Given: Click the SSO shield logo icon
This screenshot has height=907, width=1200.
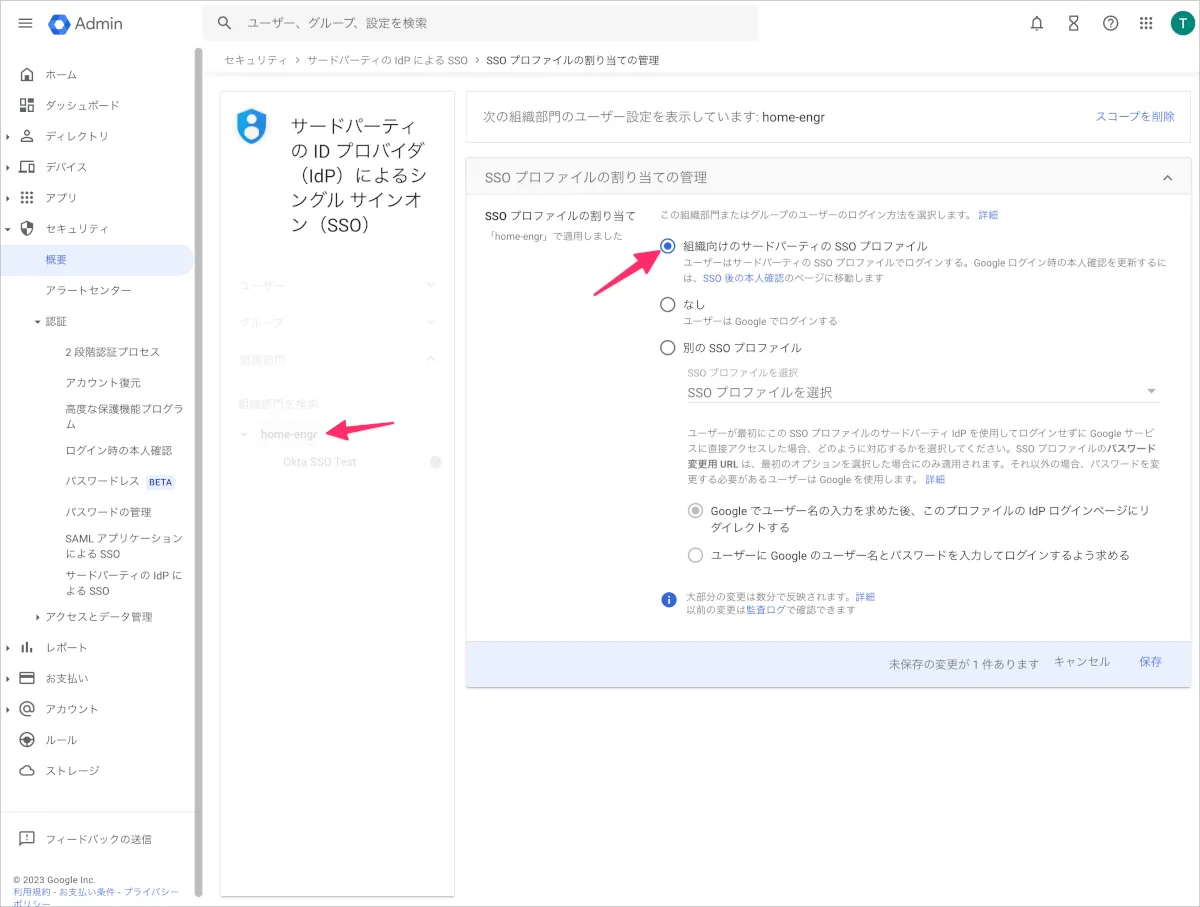Looking at the screenshot, I should (252, 126).
